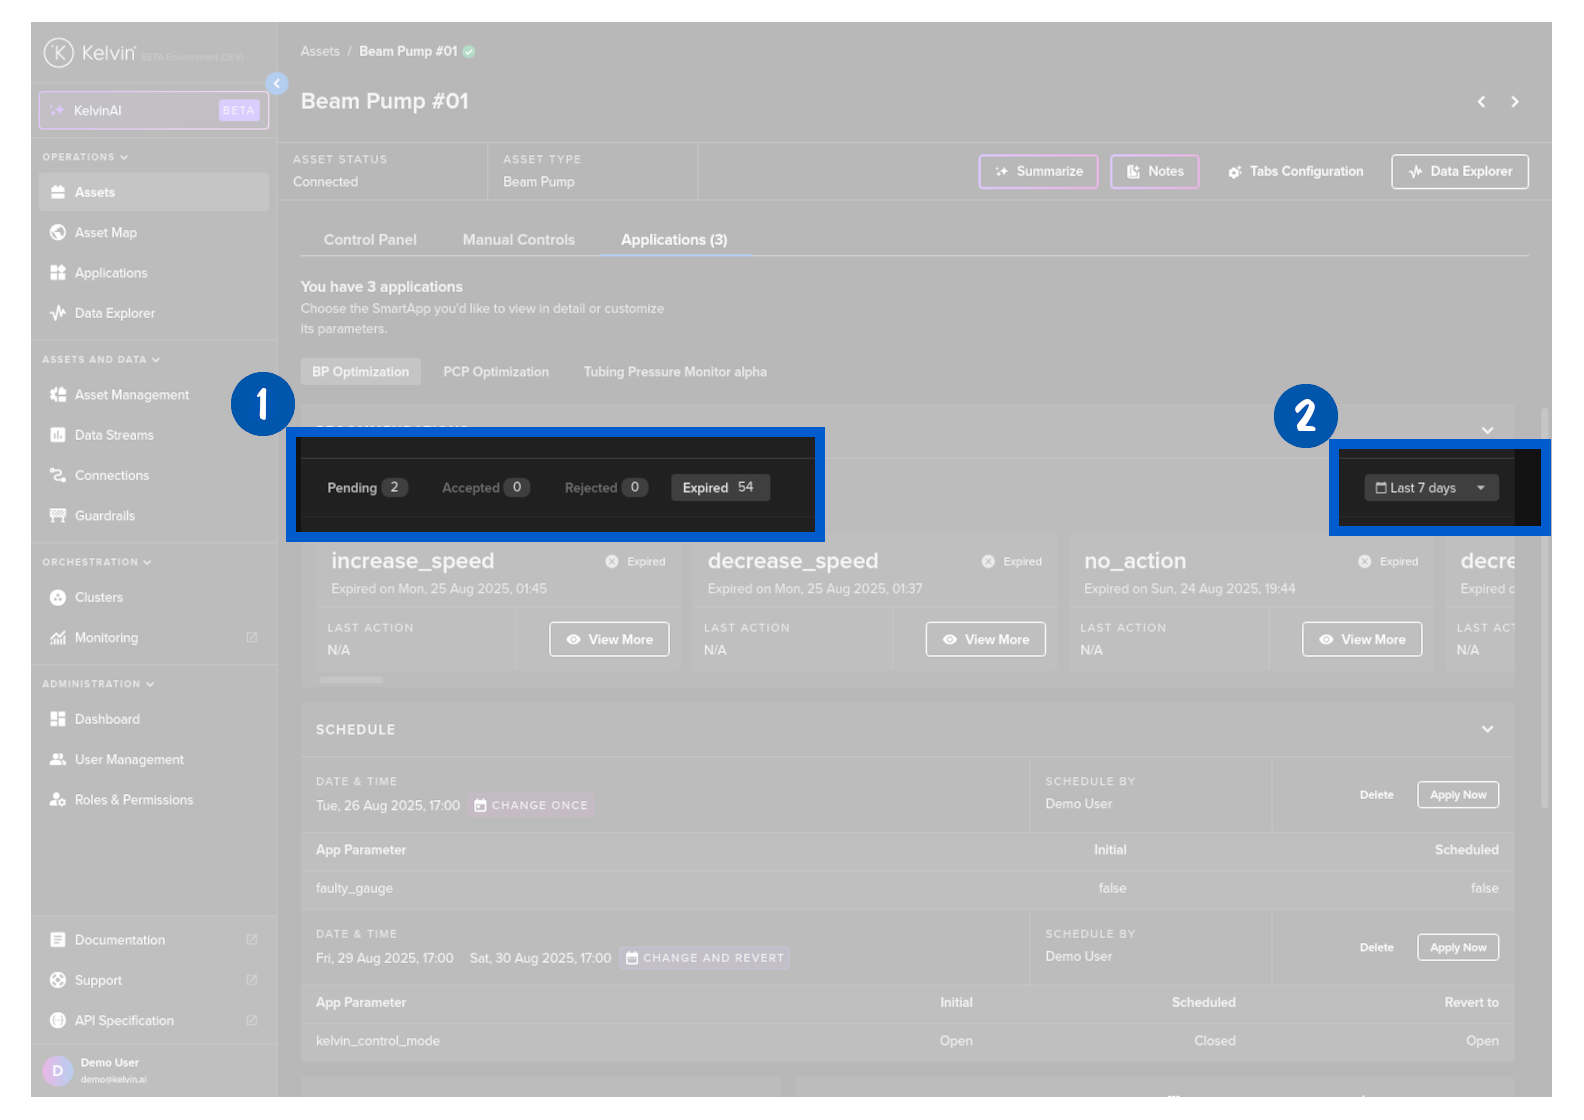This screenshot has height=1120, width=1584.
Task: Collapse sidebar using the round chevron button
Action: (x=277, y=84)
